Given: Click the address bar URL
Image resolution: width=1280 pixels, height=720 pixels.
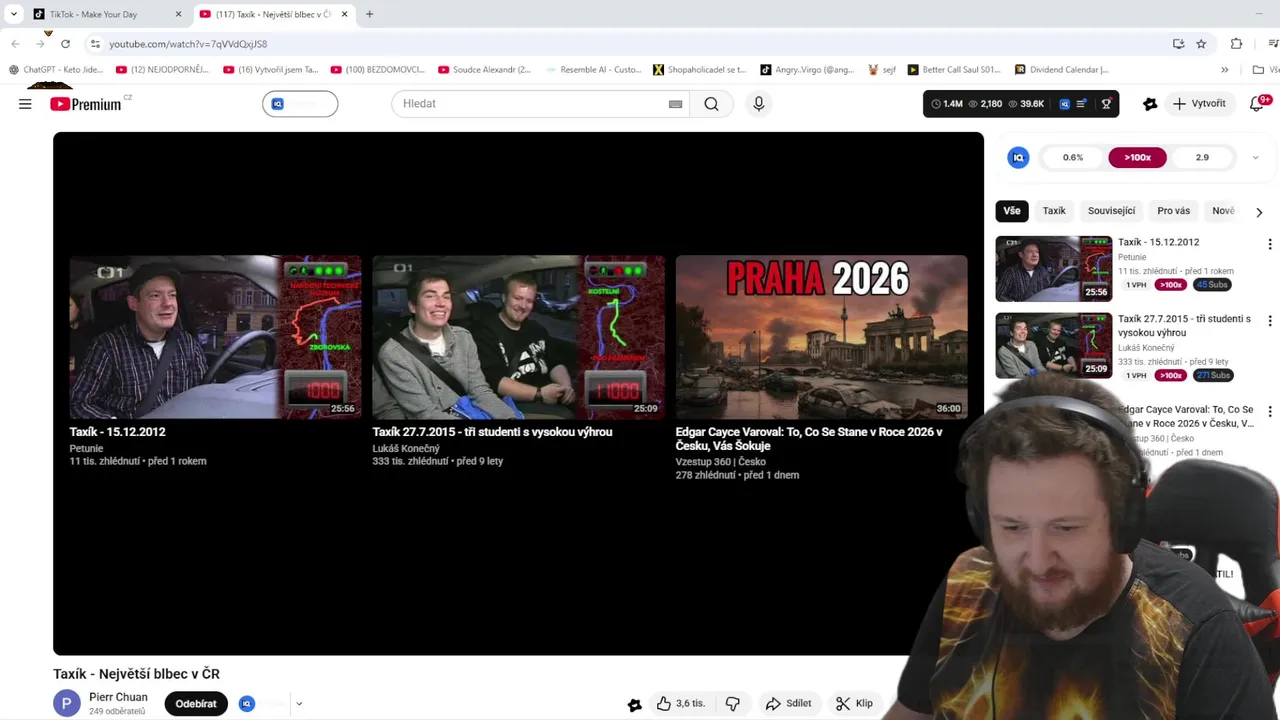Looking at the screenshot, I should tap(188, 44).
